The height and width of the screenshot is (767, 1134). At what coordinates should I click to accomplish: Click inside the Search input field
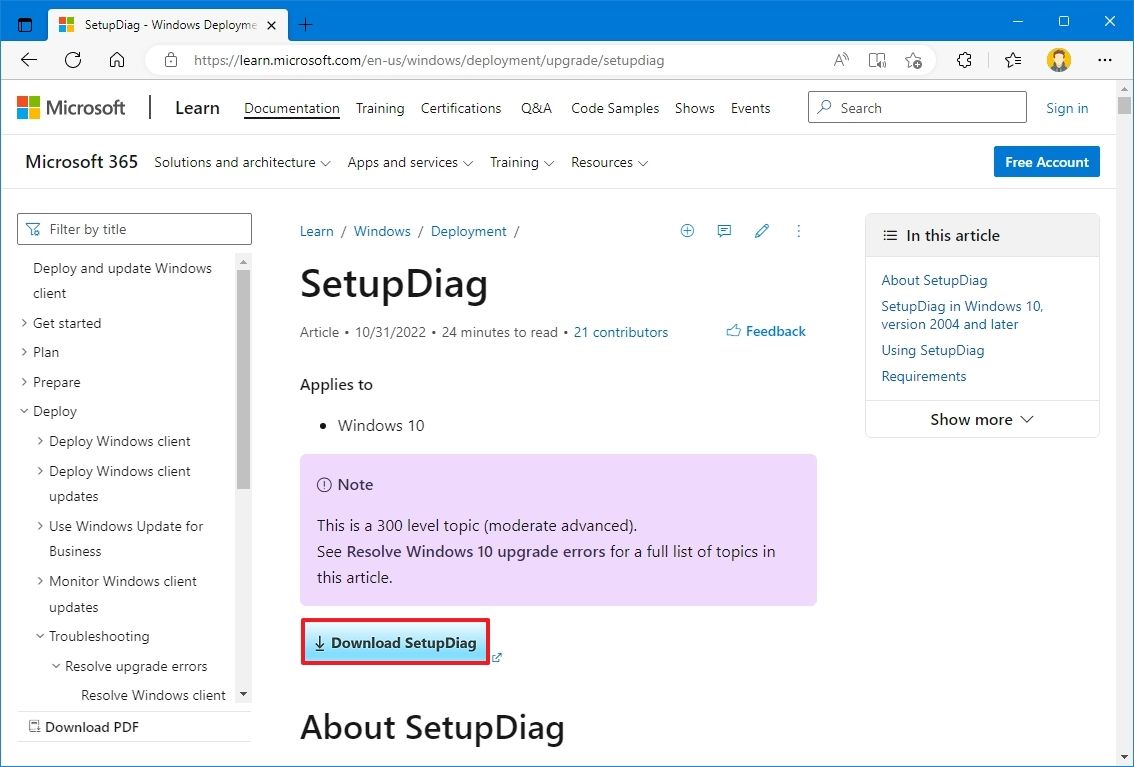coord(915,107)
